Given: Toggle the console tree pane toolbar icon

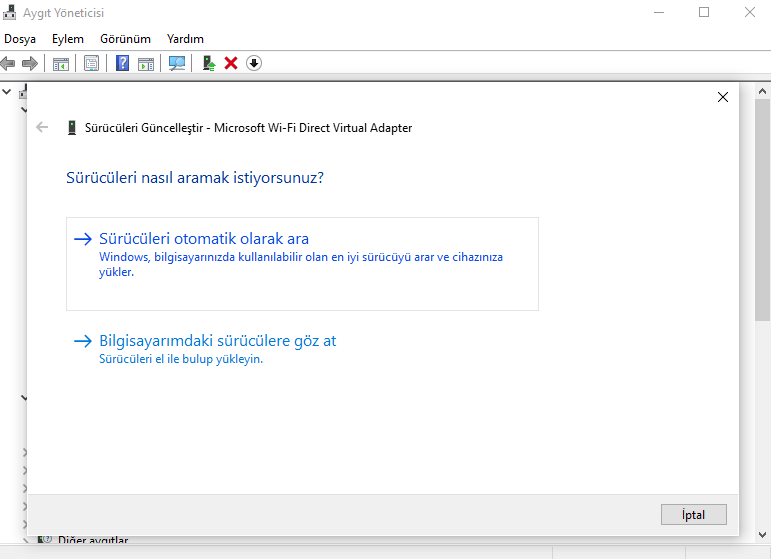Looking at the screenshot, I should click(61, 63).
